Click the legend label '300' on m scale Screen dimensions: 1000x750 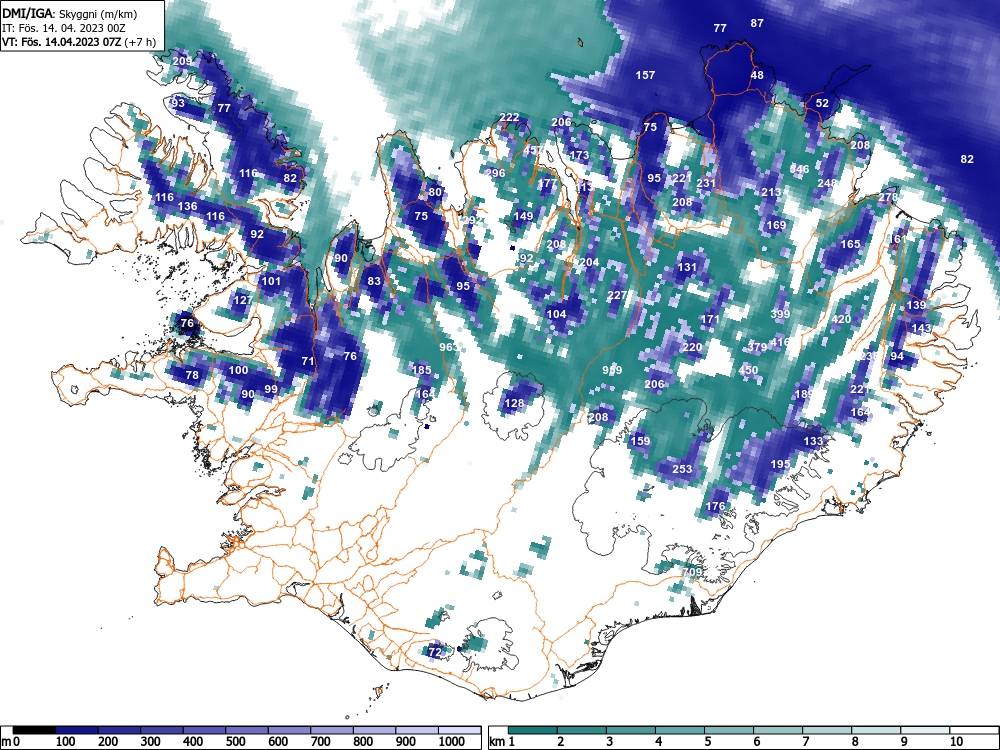[x=151, y=742]
